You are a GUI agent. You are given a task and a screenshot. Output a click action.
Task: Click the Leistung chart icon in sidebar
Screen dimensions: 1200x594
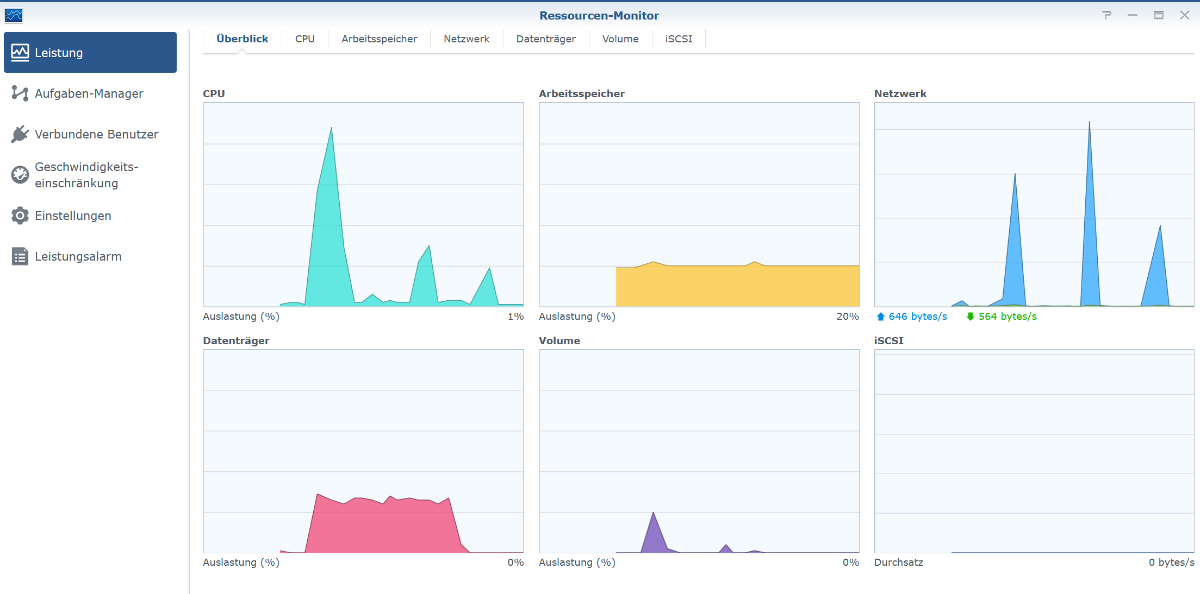pos(20,53)
